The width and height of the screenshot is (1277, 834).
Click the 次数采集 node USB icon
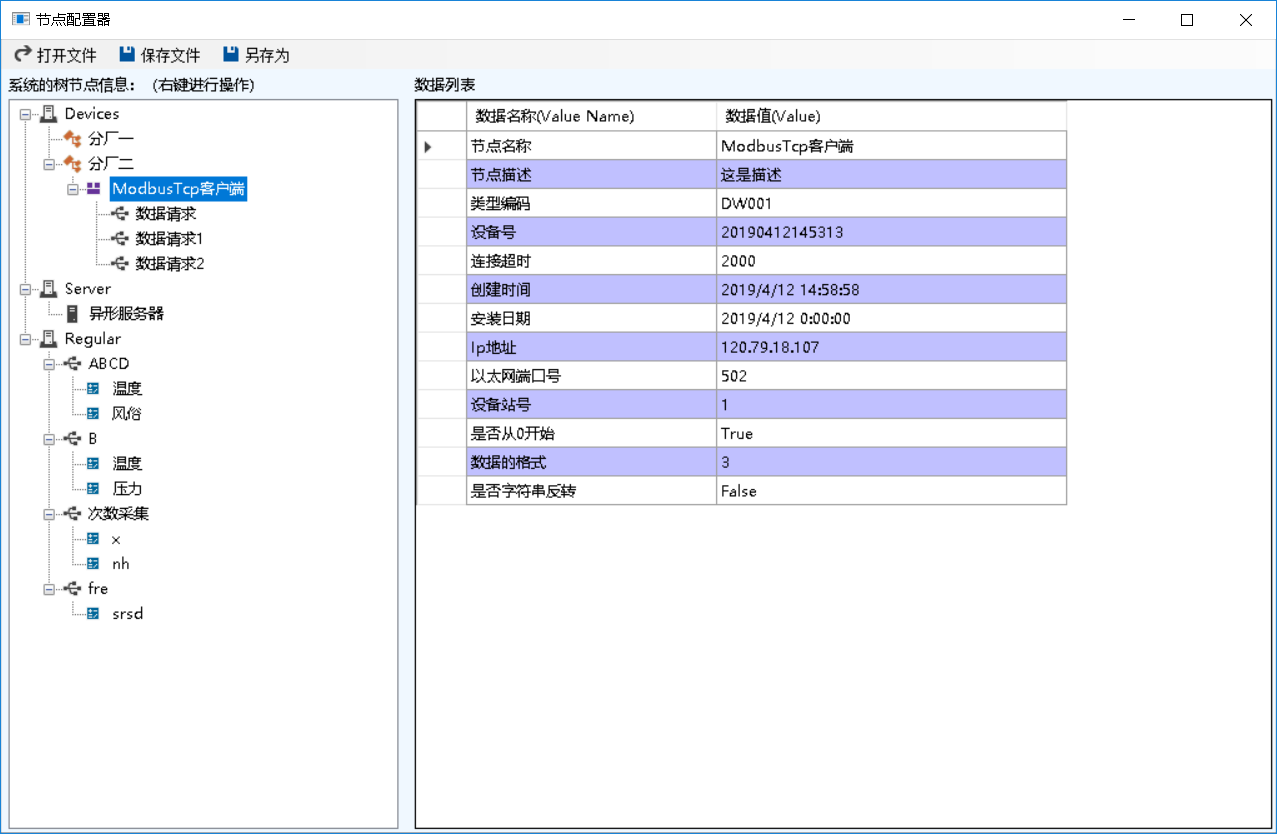(x=72, y=514)
